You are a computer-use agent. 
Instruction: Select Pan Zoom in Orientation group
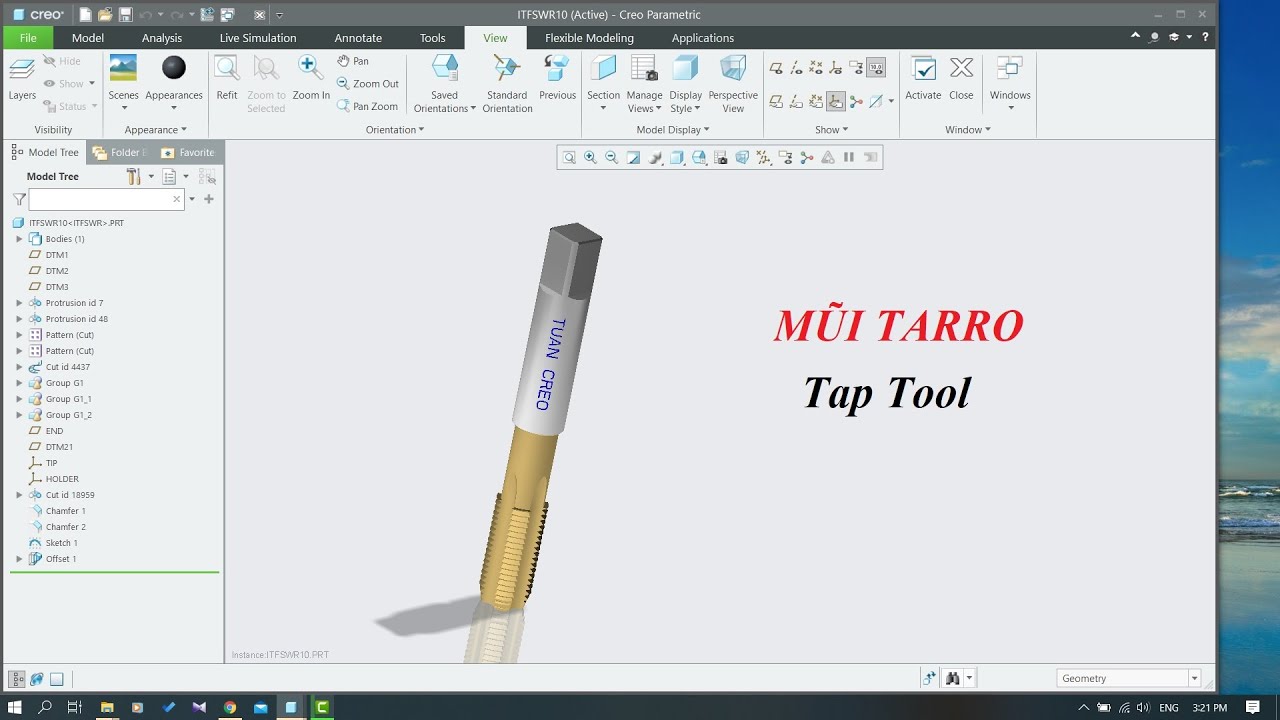[x=367, y=106]
